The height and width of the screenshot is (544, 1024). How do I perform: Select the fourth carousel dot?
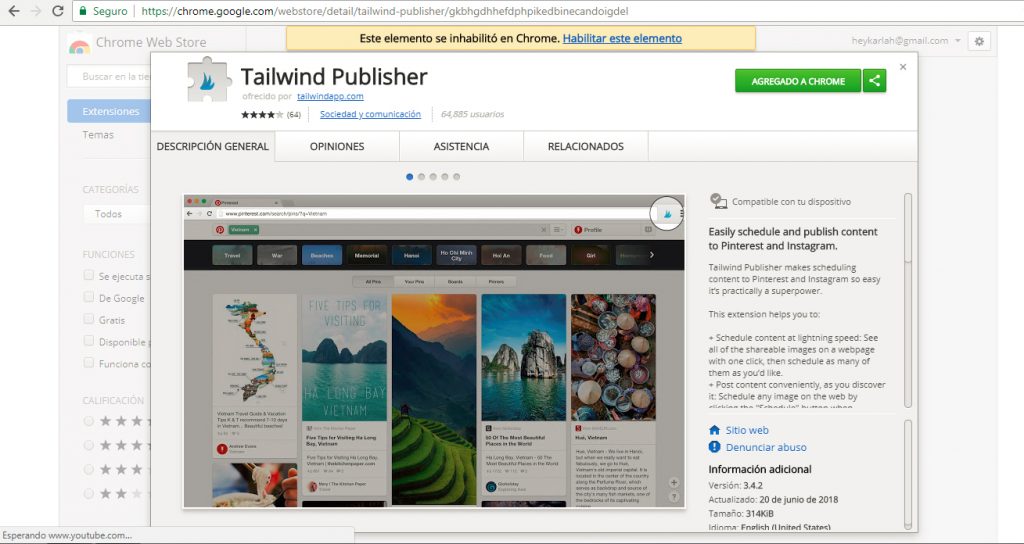pyautogui.click(x=445, y=176)
